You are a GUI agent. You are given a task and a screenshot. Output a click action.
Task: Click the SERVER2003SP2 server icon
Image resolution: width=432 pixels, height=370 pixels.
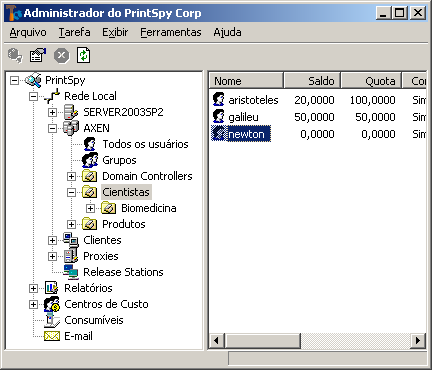[71, 112]
